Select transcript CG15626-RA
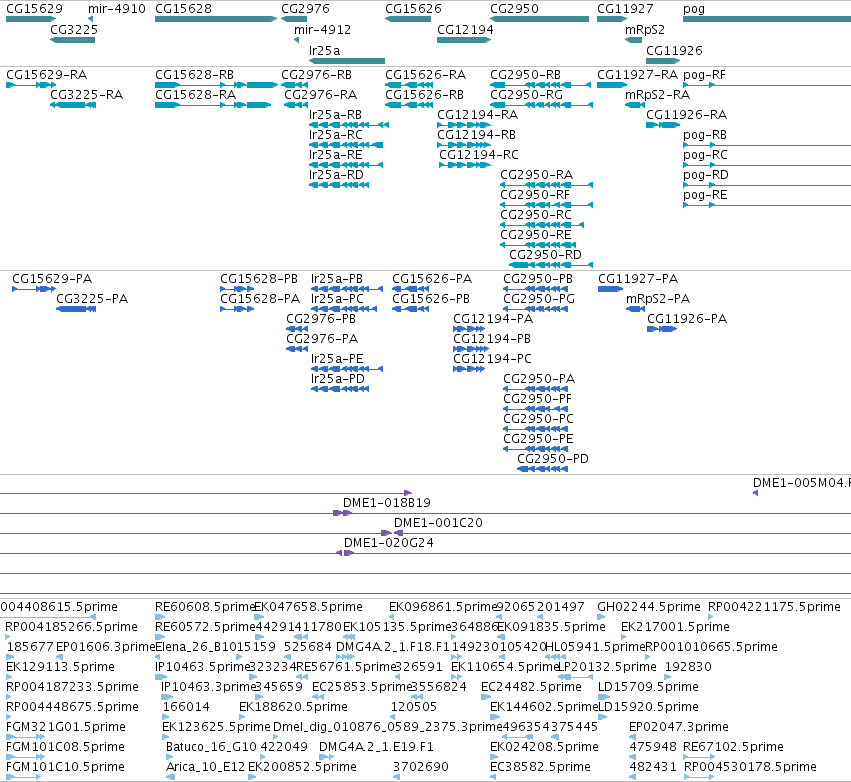This screenshot has height=782, width=851. (409, 85)
